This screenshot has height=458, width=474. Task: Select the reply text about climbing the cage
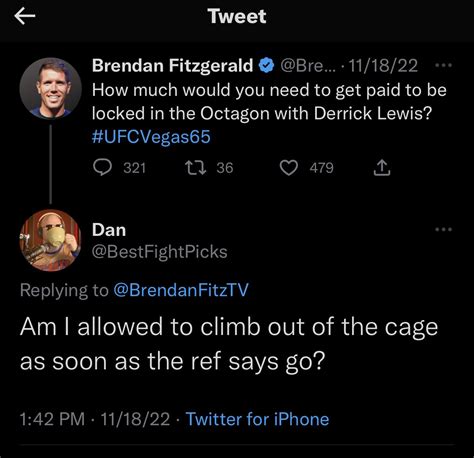229,344
